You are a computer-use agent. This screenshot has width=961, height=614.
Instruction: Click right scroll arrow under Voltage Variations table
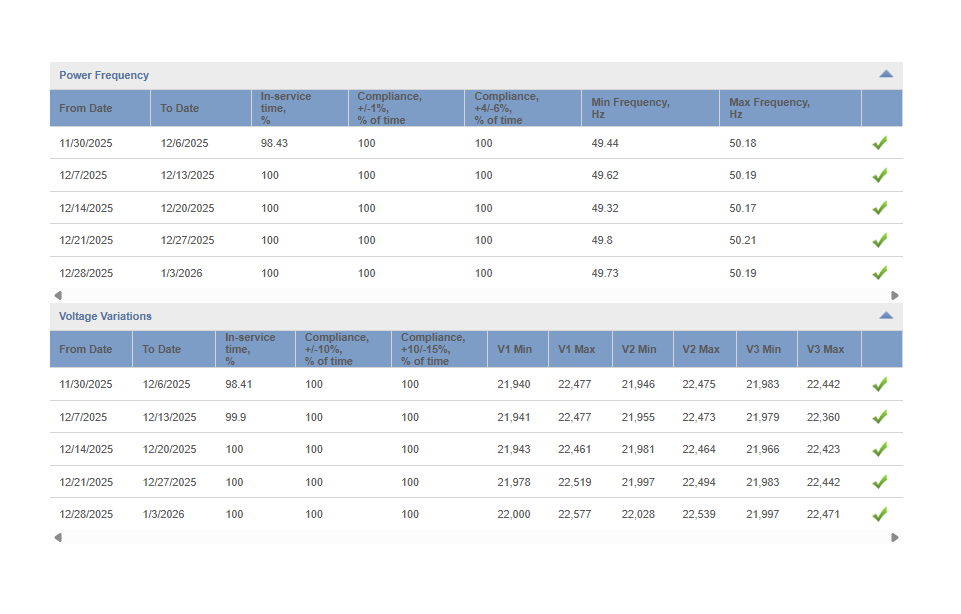point(895,537)
